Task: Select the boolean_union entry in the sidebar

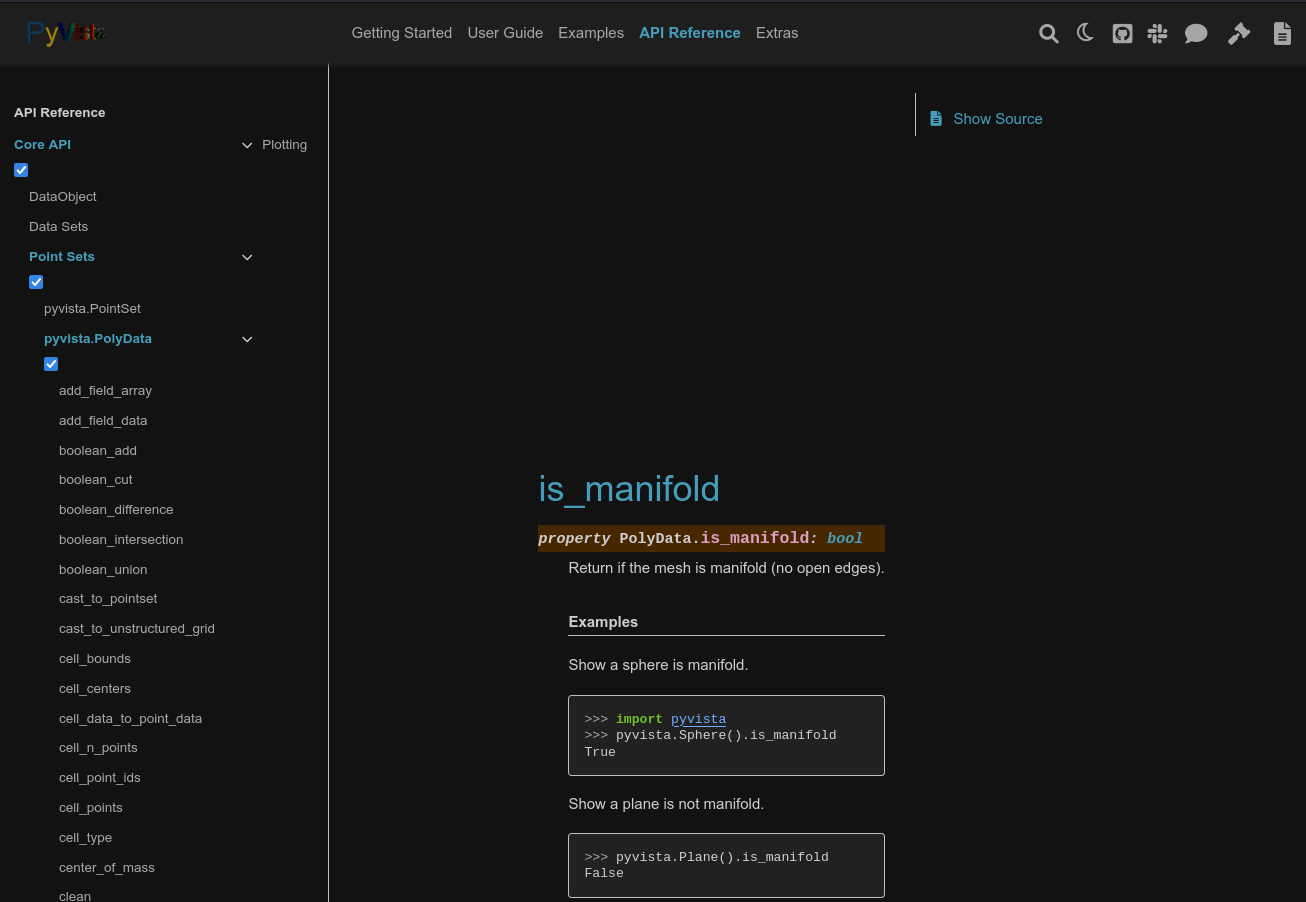Action: coord(103,569)
